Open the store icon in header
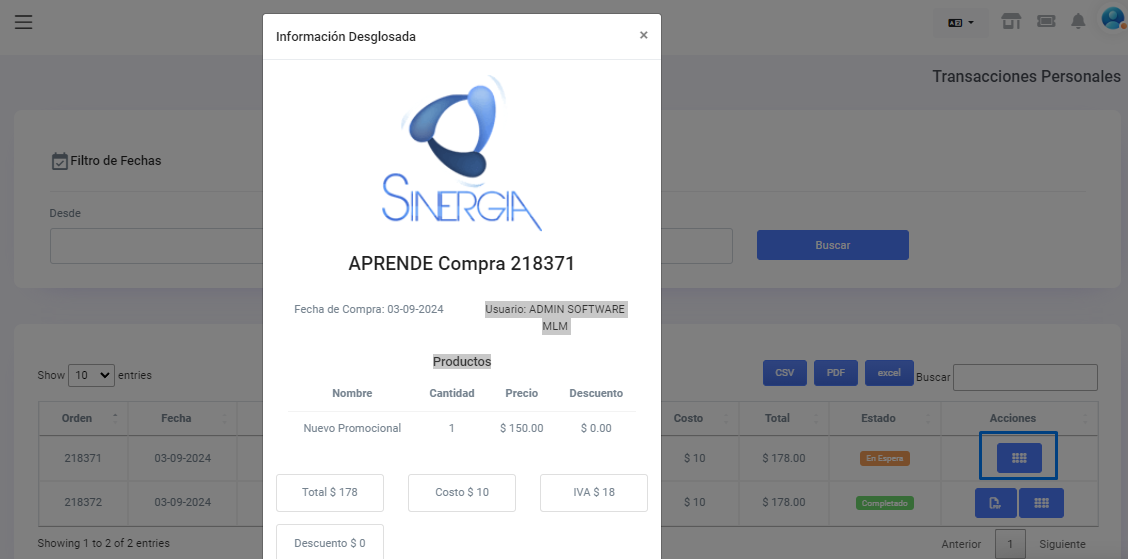 tap(1012, 21)
